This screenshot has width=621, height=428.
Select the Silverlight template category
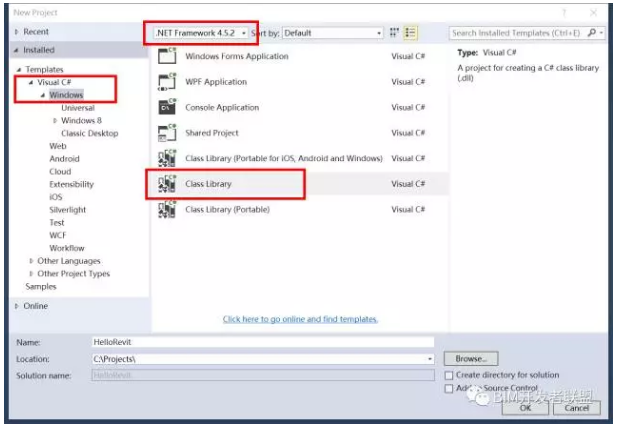click(x=67, y=210)
